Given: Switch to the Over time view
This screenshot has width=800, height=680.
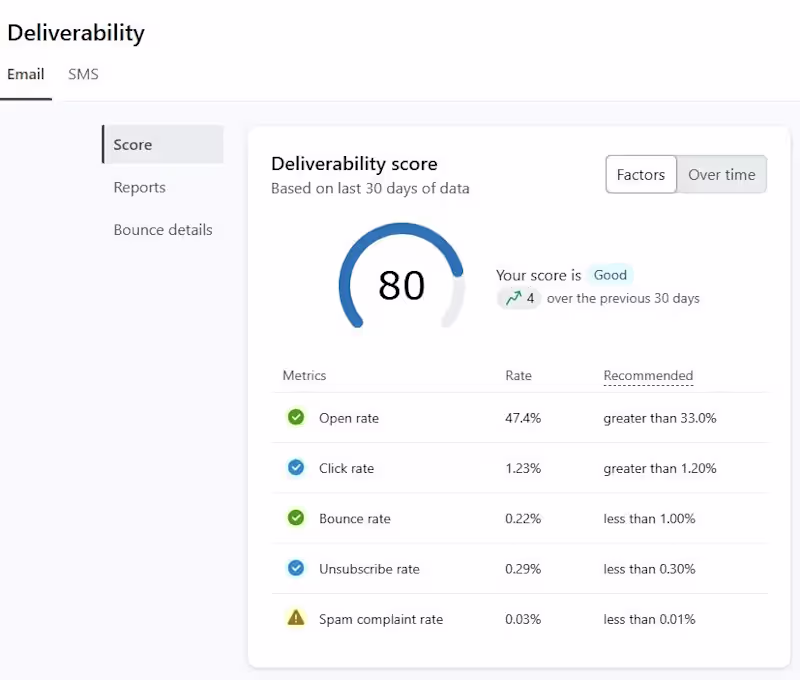Looking at the screenshot, I should 721,175.
